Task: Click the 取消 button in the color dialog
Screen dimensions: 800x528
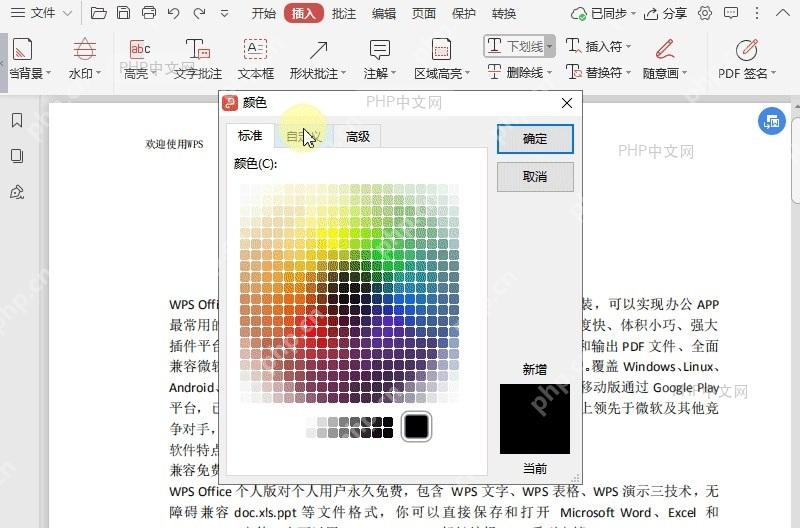Action: coord(535,177)
